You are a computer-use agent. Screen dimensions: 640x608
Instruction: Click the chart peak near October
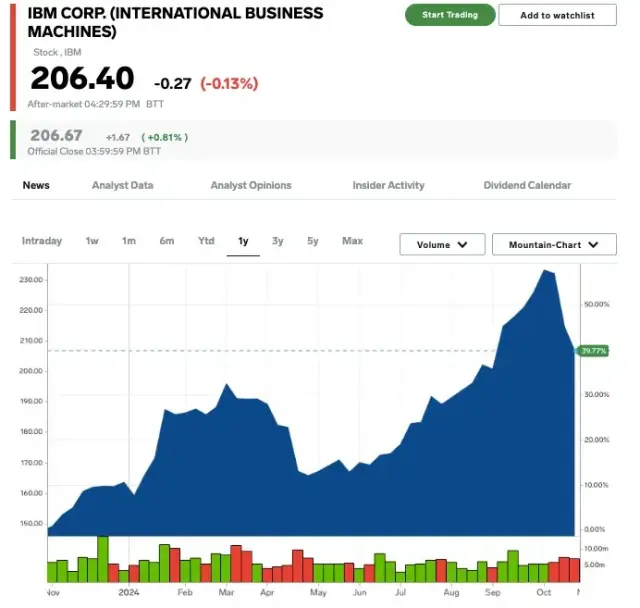(x=545, y=271)
